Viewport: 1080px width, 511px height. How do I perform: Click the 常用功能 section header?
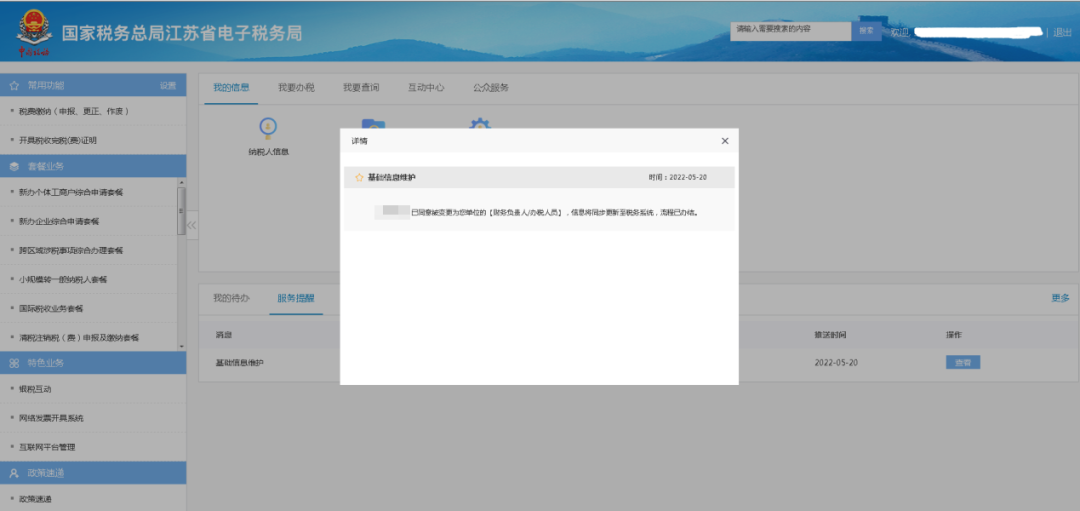93,85
